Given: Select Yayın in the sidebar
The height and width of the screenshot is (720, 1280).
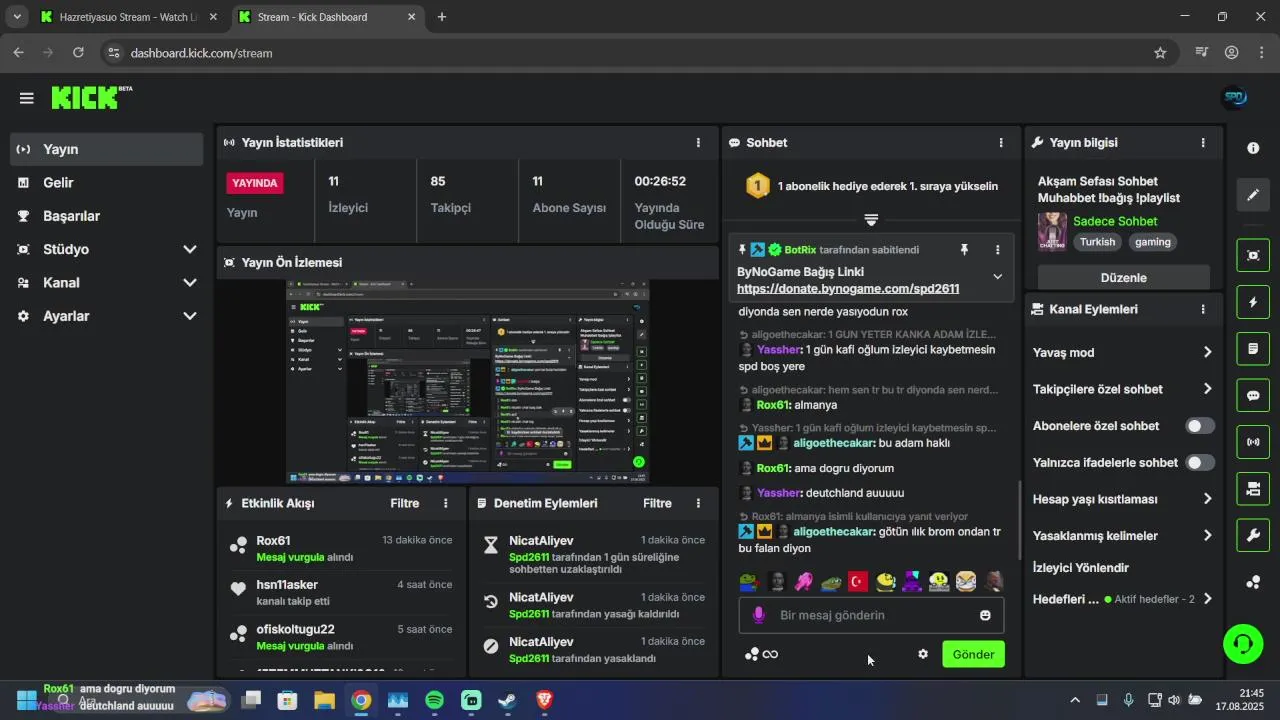Looking at the screenshot, I should 107,149.
